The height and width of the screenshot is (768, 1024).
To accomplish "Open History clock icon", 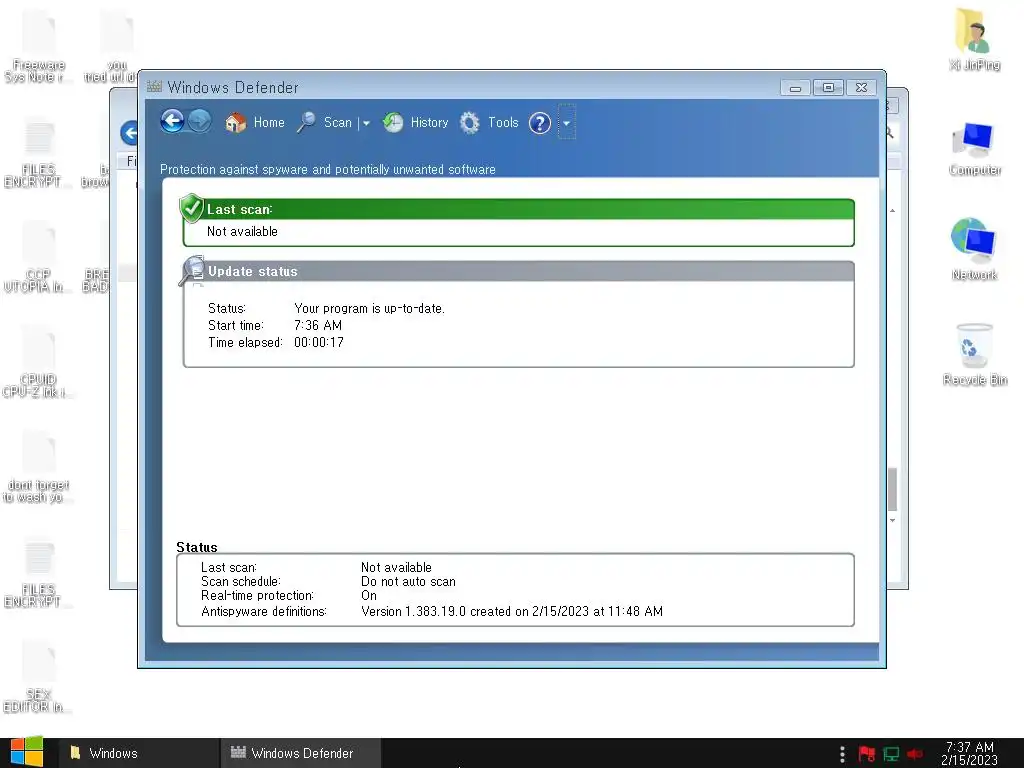I will 393,122.
